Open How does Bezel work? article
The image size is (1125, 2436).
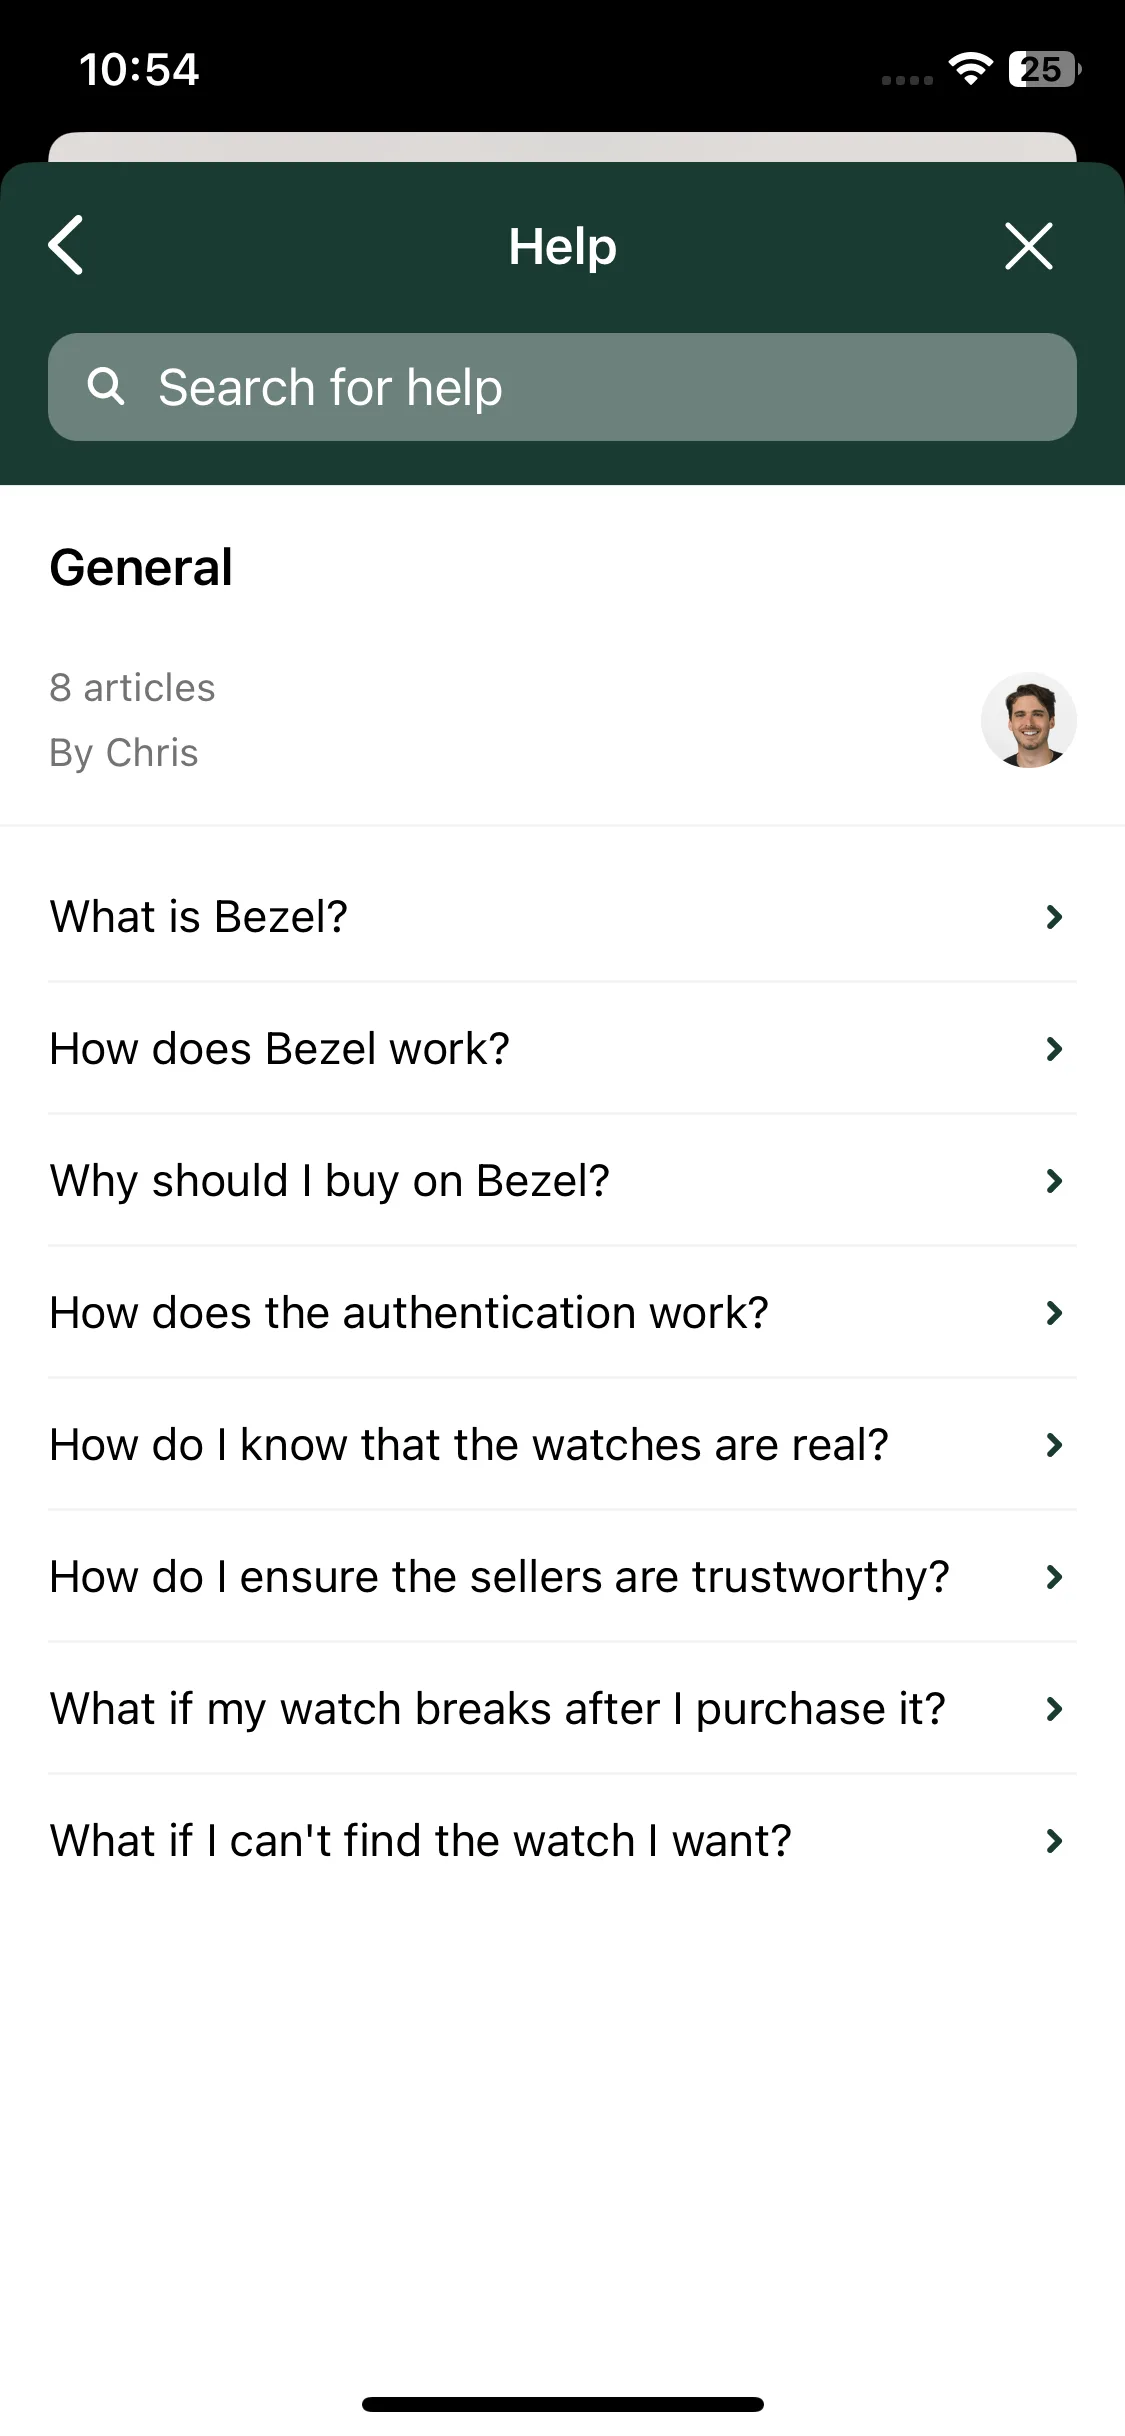point(562,1048)
